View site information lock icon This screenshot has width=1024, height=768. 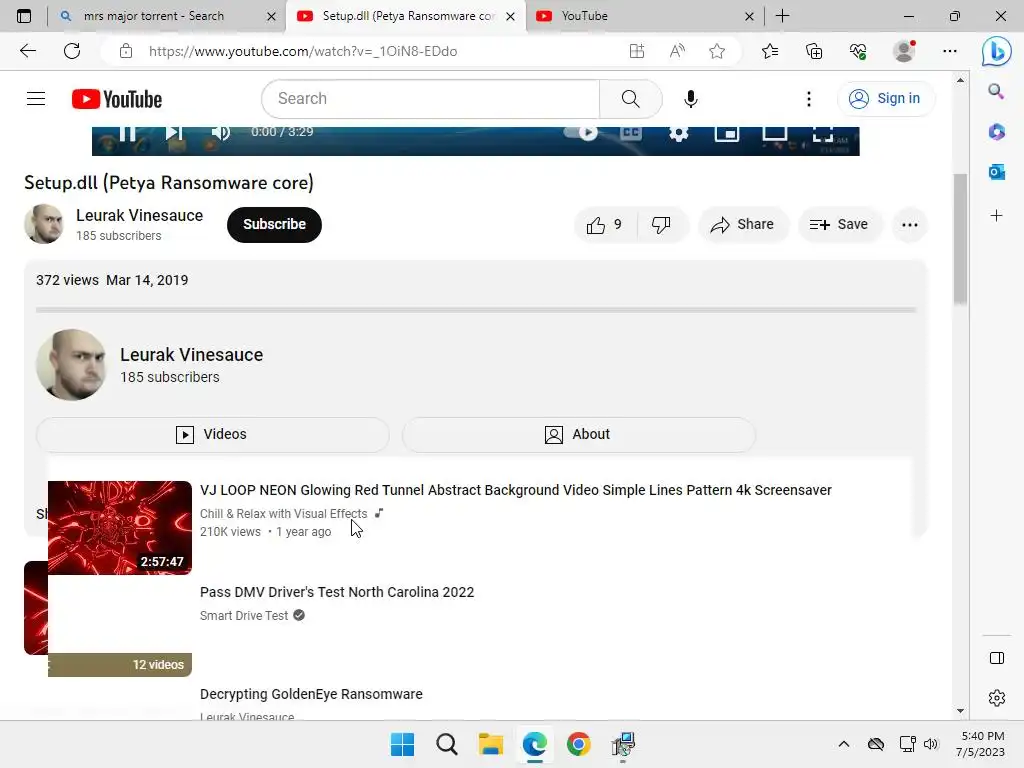click(126, 51)
